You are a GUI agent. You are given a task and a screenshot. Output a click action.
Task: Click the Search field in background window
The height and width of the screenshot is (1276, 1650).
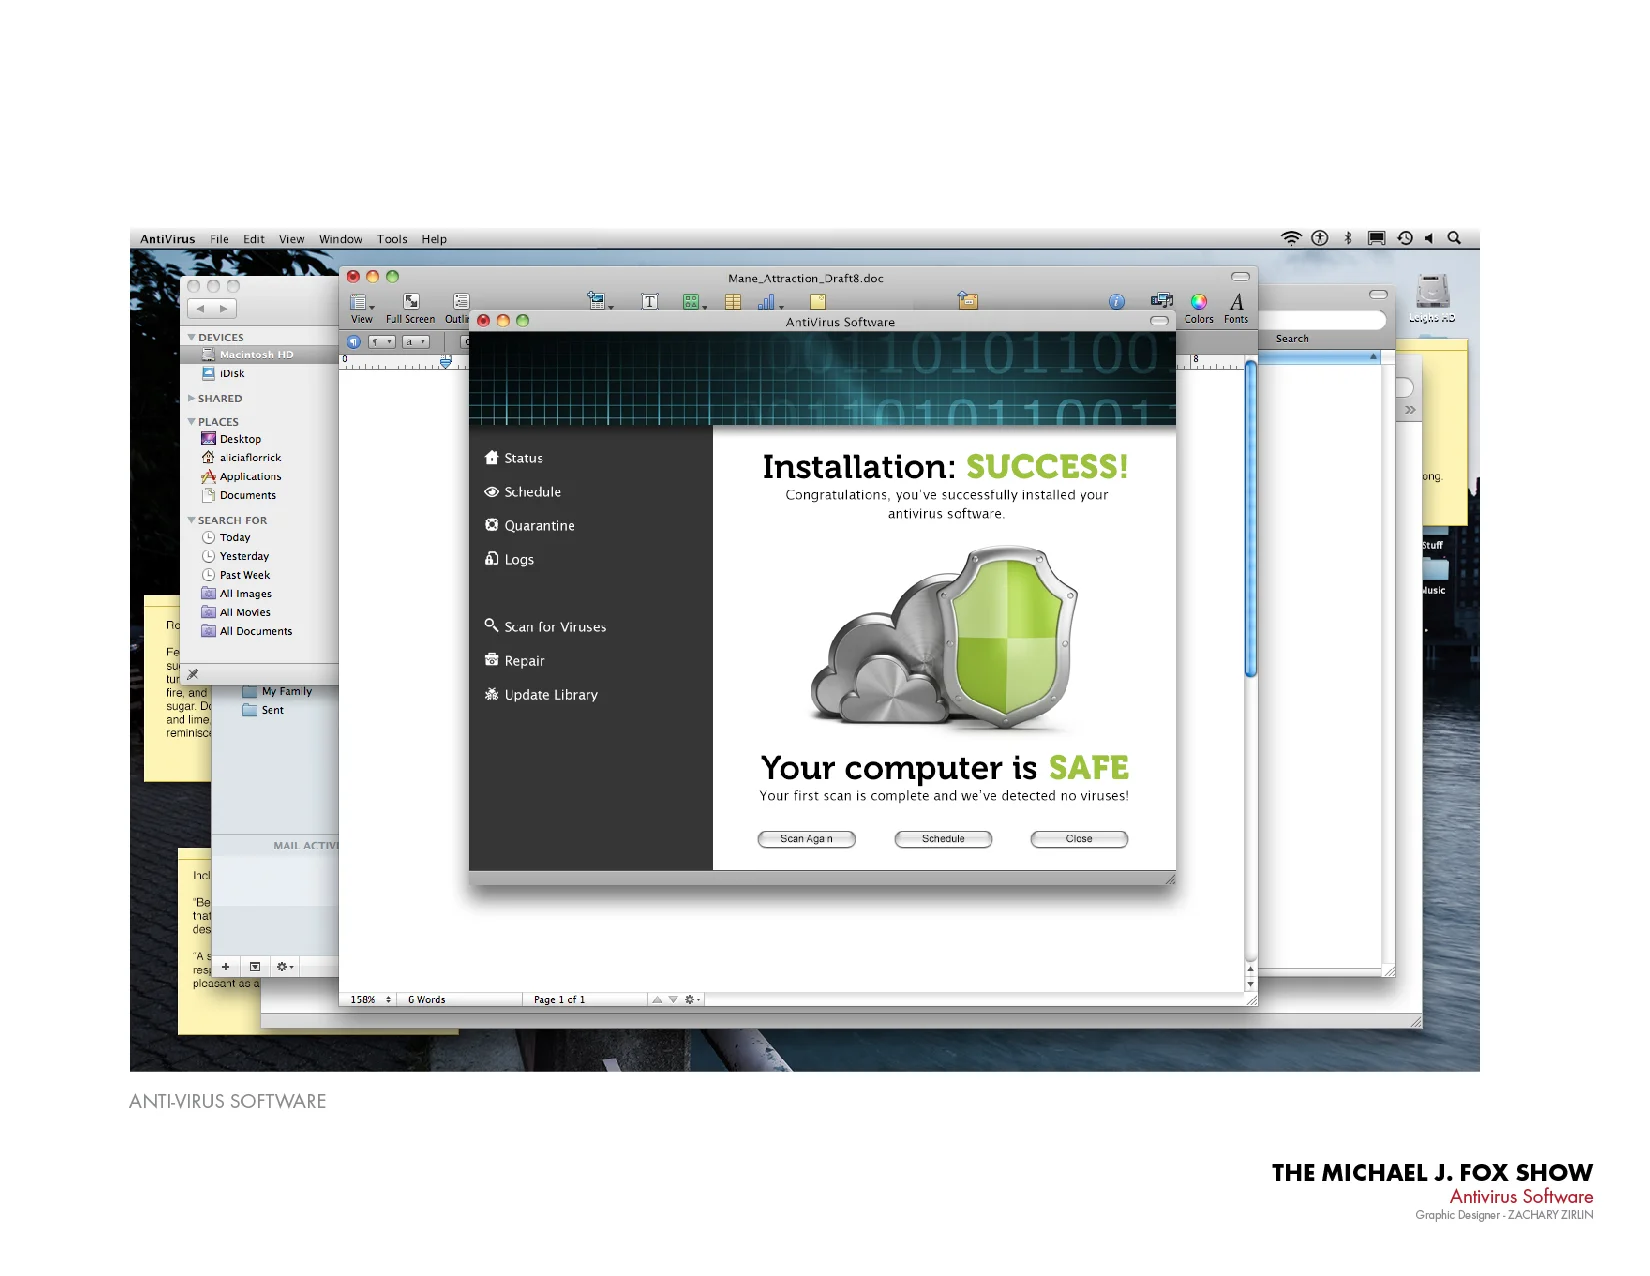(x=1322, y=320)
